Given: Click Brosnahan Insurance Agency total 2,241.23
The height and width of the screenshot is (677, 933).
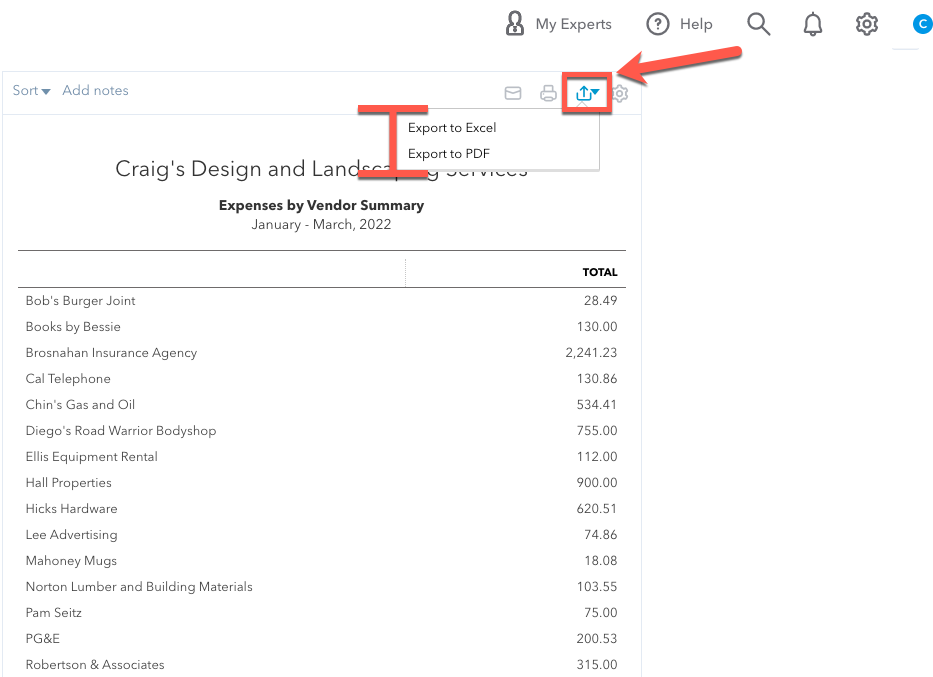Looking at the screenshot, I should pyautogui.click(x=591, y=353).
